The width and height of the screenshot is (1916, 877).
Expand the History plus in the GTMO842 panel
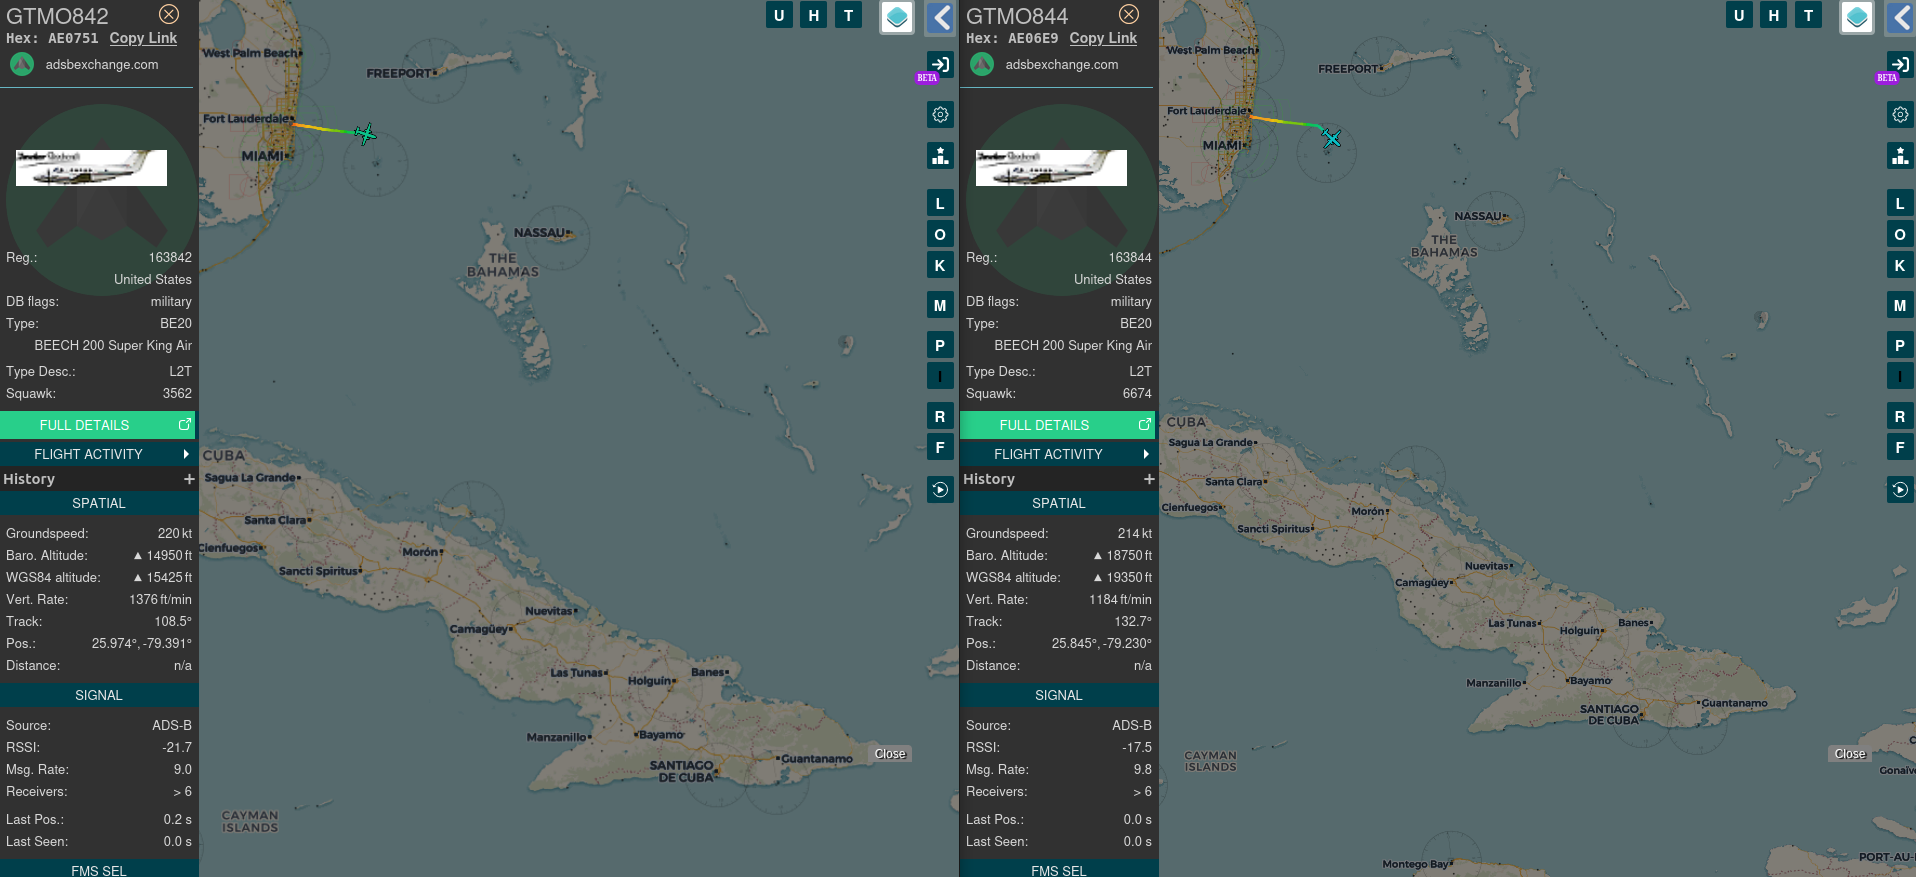point(189,479)
